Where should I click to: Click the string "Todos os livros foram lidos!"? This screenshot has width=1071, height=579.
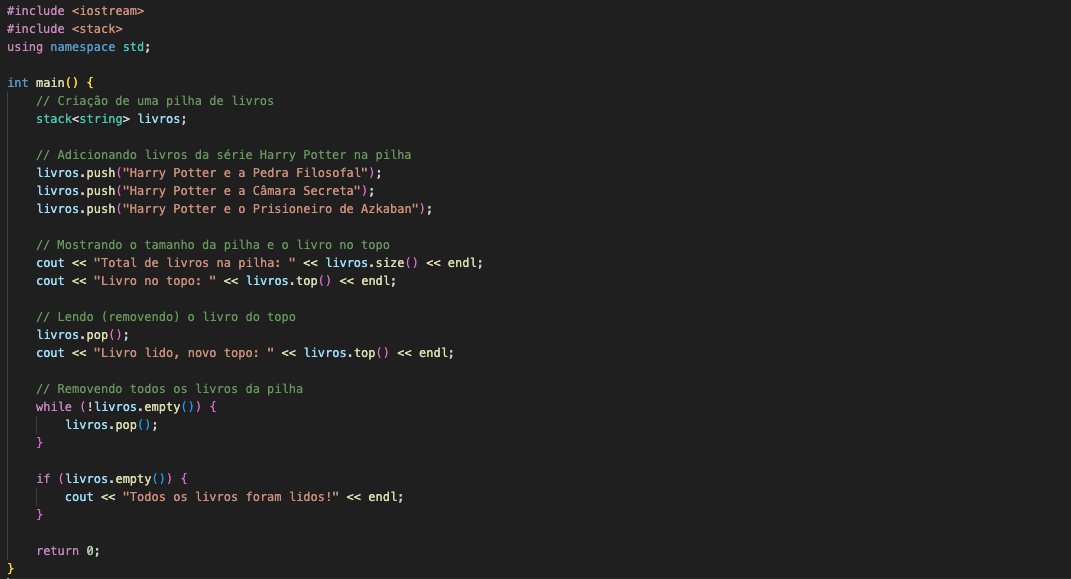pyautogui.click(x=231, y=497)
